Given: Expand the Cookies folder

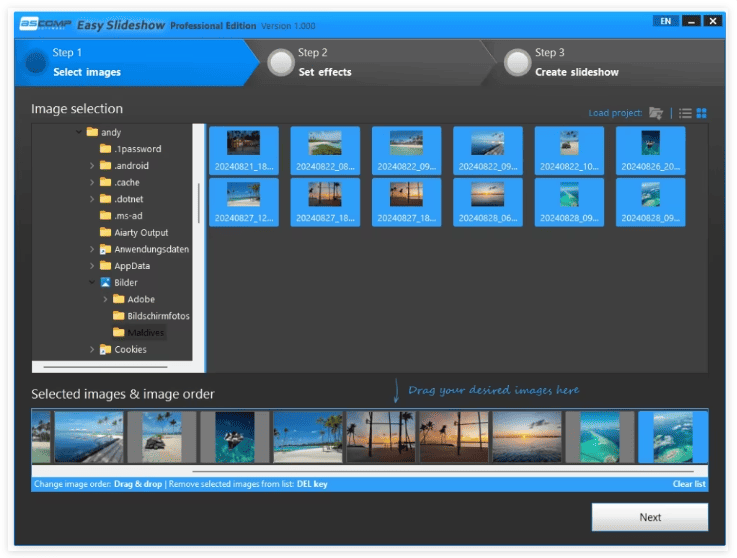Looking at the screenshot, I should click(x=92, y=349).
